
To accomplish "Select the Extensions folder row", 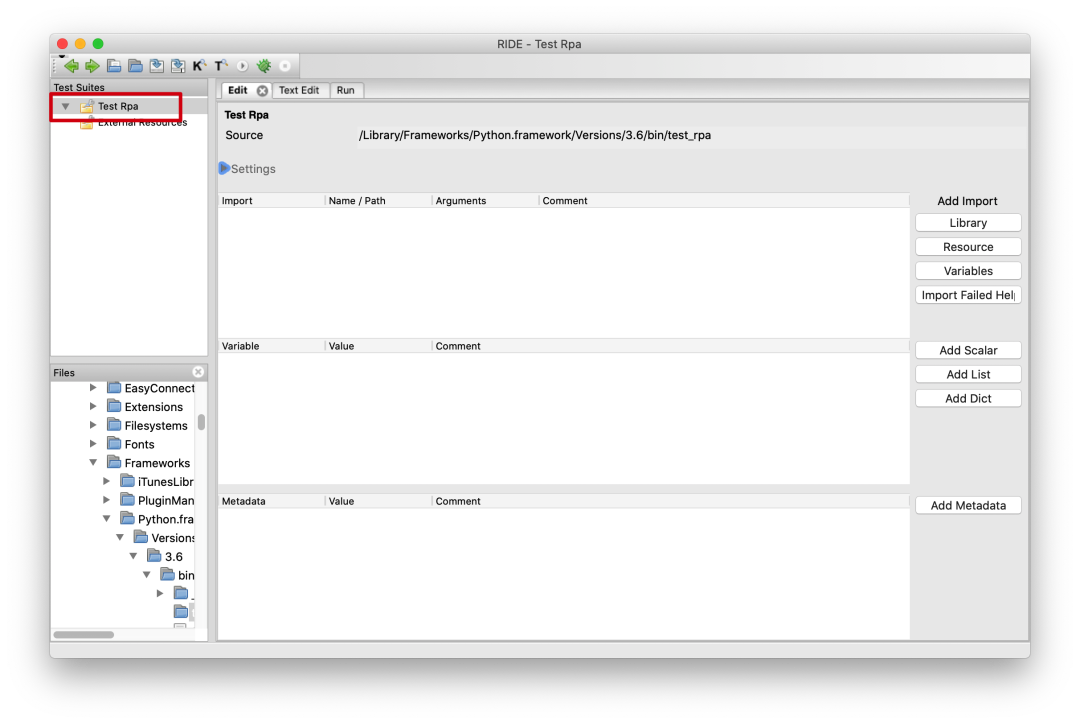I will coord(153,407).
